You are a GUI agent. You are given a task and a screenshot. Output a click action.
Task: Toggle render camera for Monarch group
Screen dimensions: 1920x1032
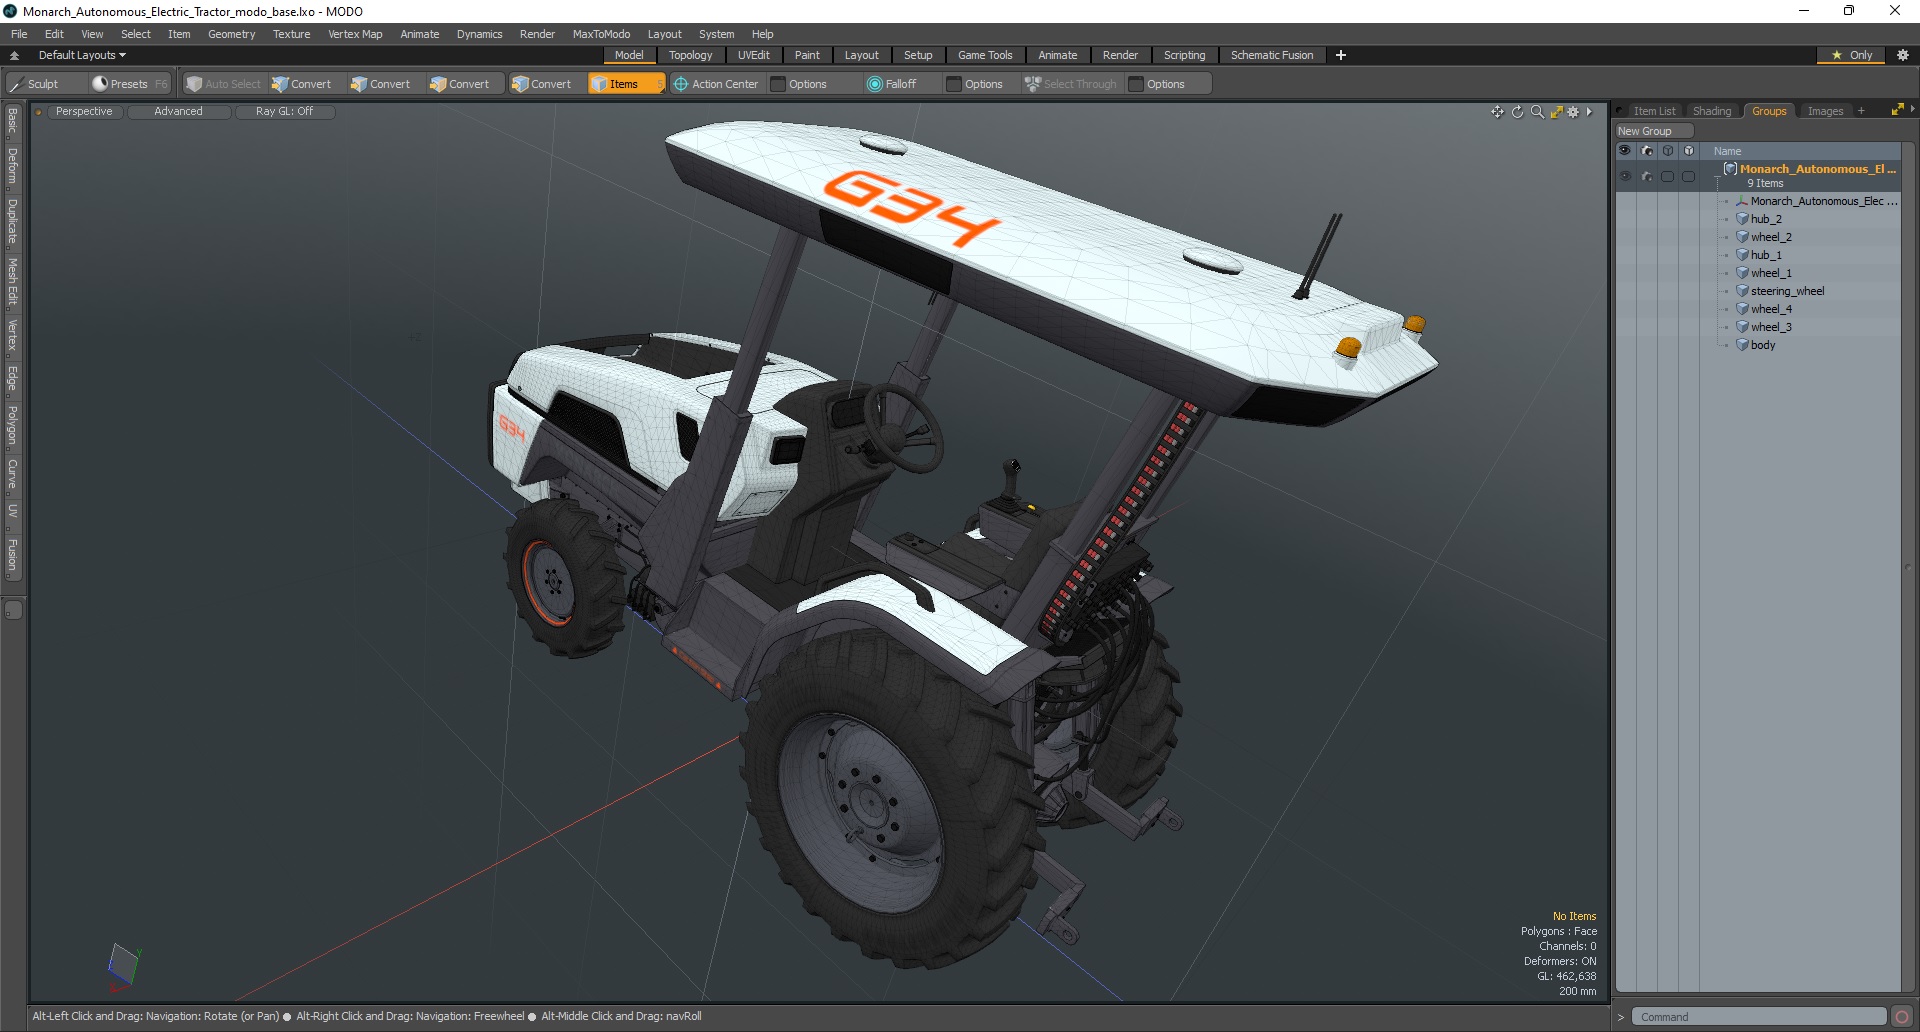(1646, 176)
